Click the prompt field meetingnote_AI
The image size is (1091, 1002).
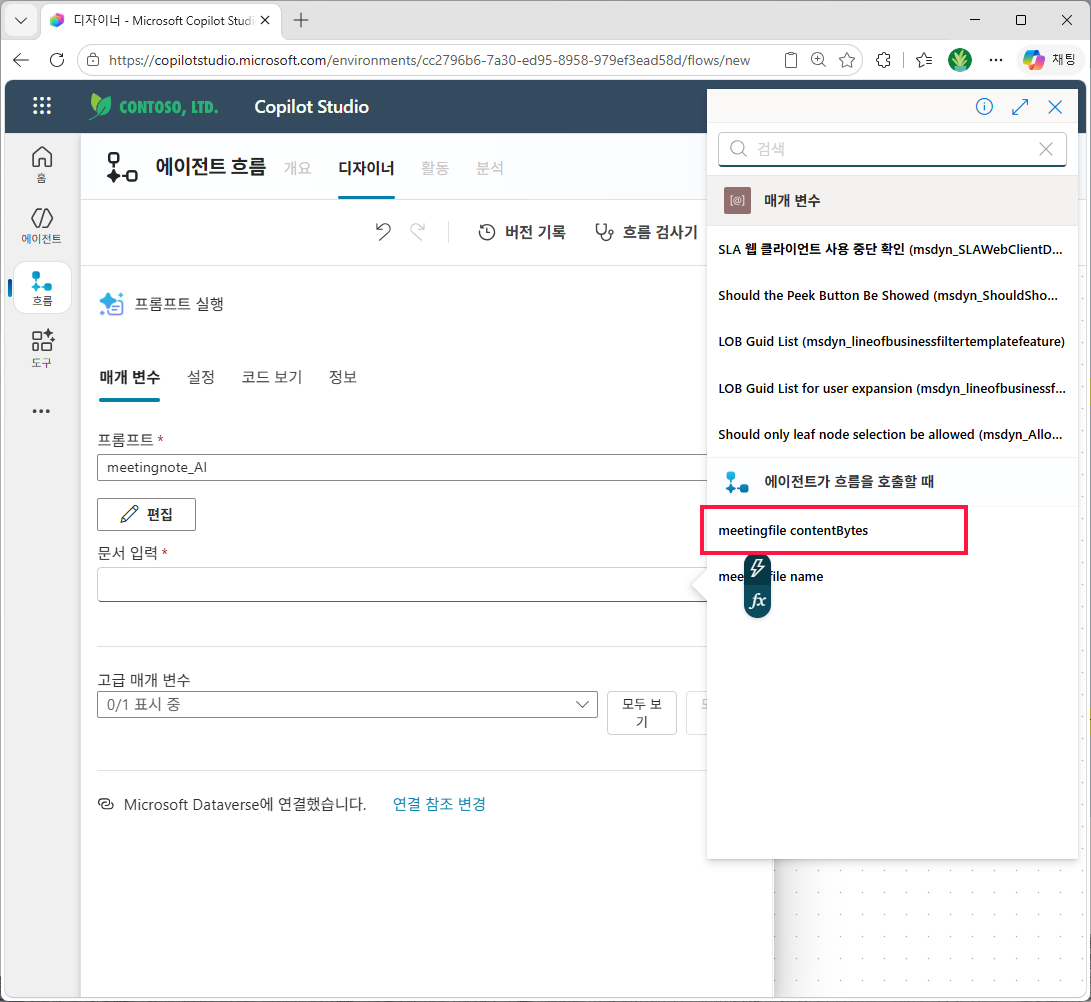(x=402, y=468)
